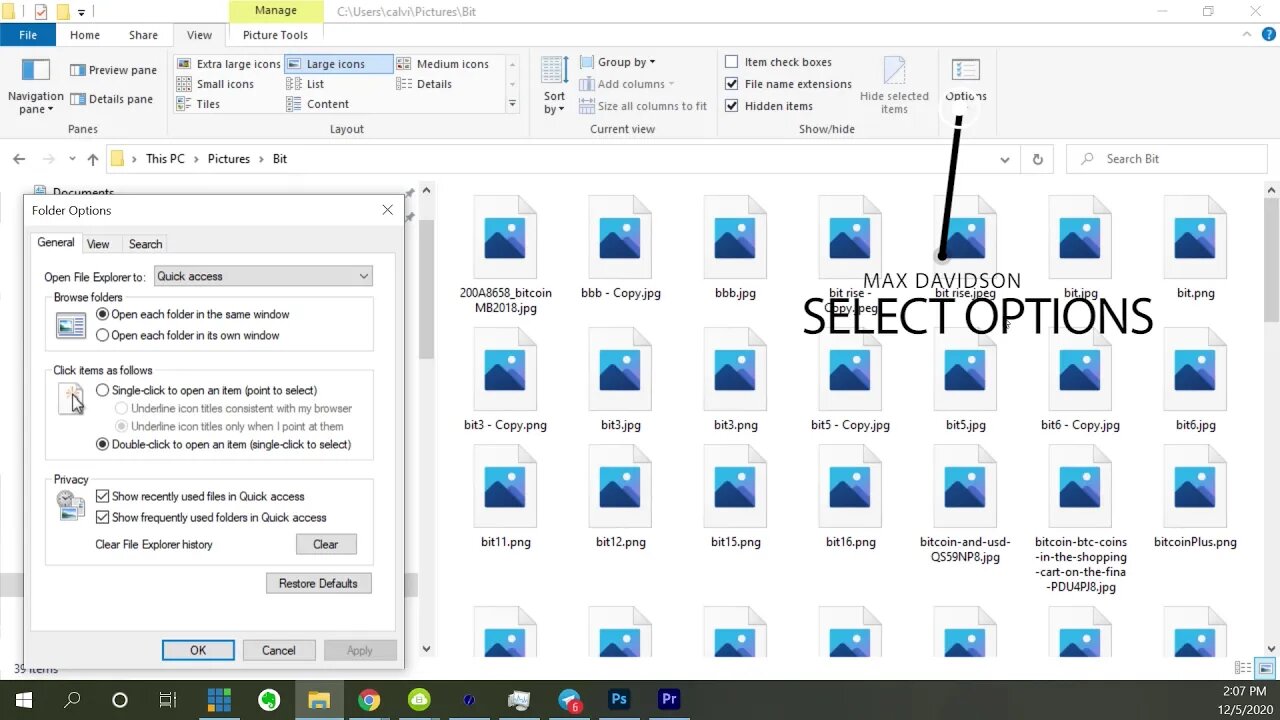Expand the Add columns dropdown
Viewport: 1280px width, 720px height.
[627, 84]
